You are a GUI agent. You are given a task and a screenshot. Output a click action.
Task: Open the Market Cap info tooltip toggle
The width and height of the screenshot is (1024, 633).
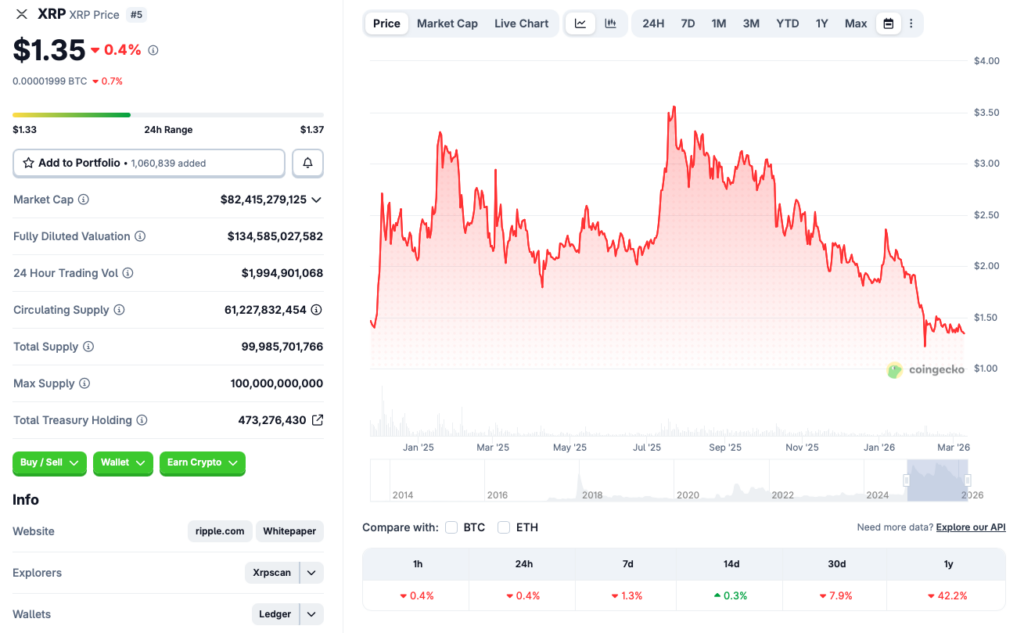tap(82, 199)
